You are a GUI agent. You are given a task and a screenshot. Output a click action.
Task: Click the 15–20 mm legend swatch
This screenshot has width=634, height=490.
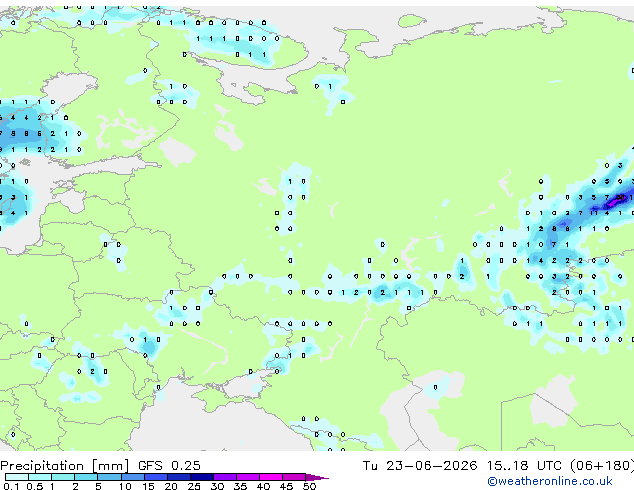coord(156,477)
